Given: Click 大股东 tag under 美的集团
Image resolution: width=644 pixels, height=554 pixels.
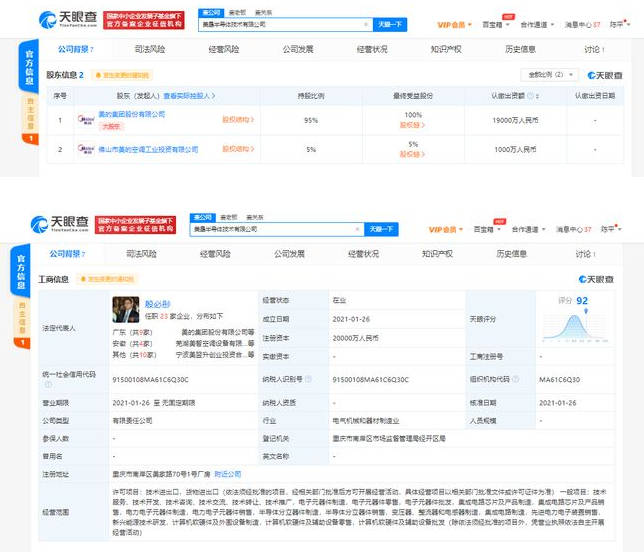Looking at the screenshot, I should pos(111,126).
